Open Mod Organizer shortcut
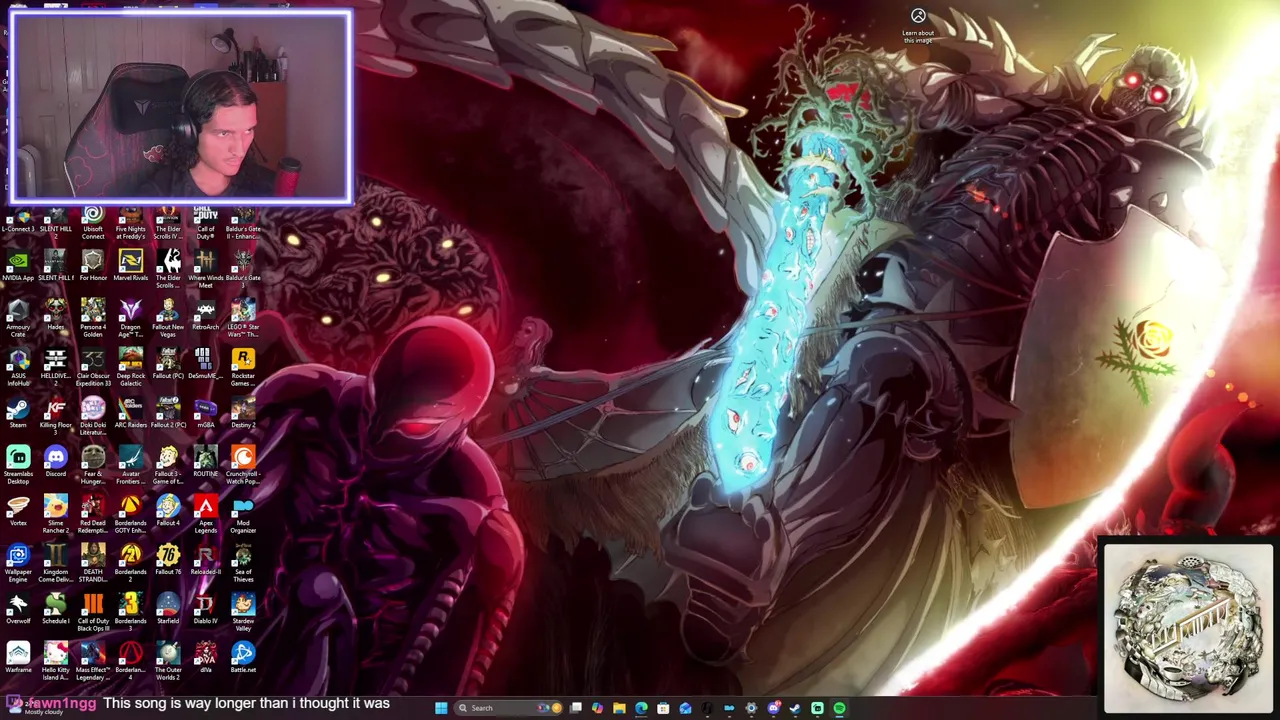This screenshot has width=1280, height=720. [243, 515]
